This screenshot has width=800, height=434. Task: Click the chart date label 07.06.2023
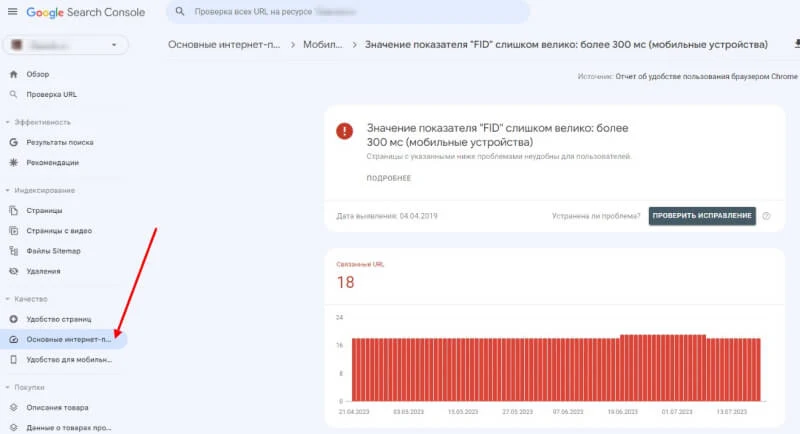tap(568, 412)
